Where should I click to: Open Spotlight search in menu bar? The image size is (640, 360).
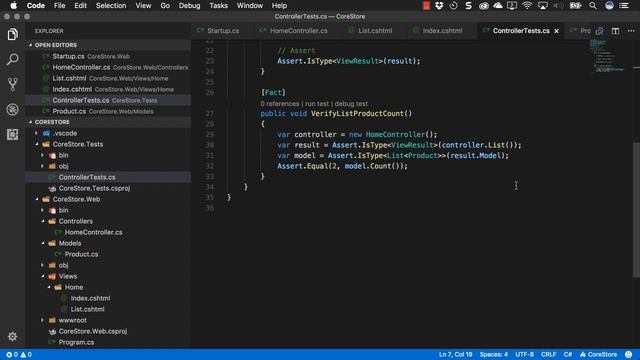point(593,5)
